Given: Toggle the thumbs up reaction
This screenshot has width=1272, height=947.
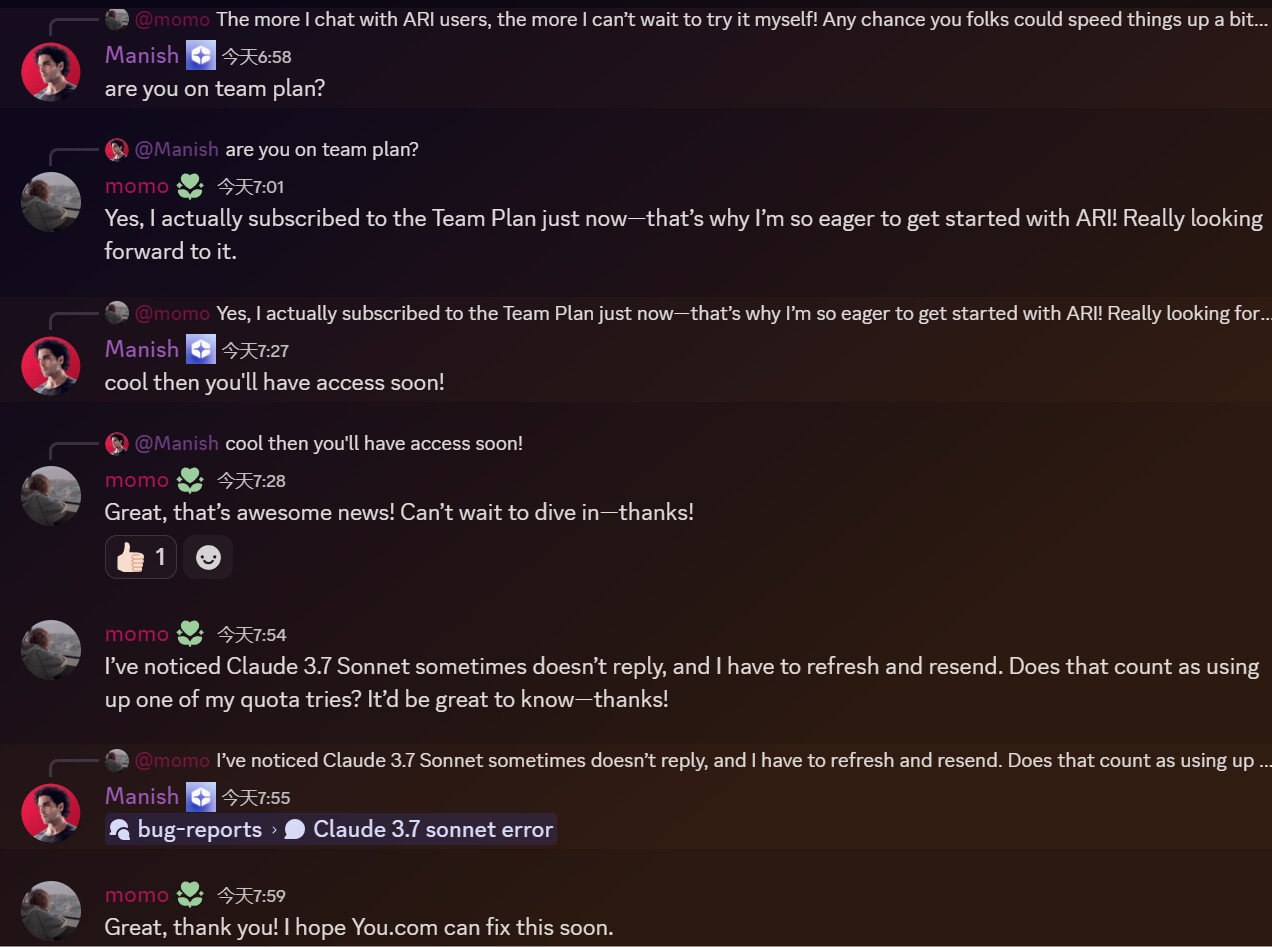Looking at the screenshot, I should [x=141, y=557].
